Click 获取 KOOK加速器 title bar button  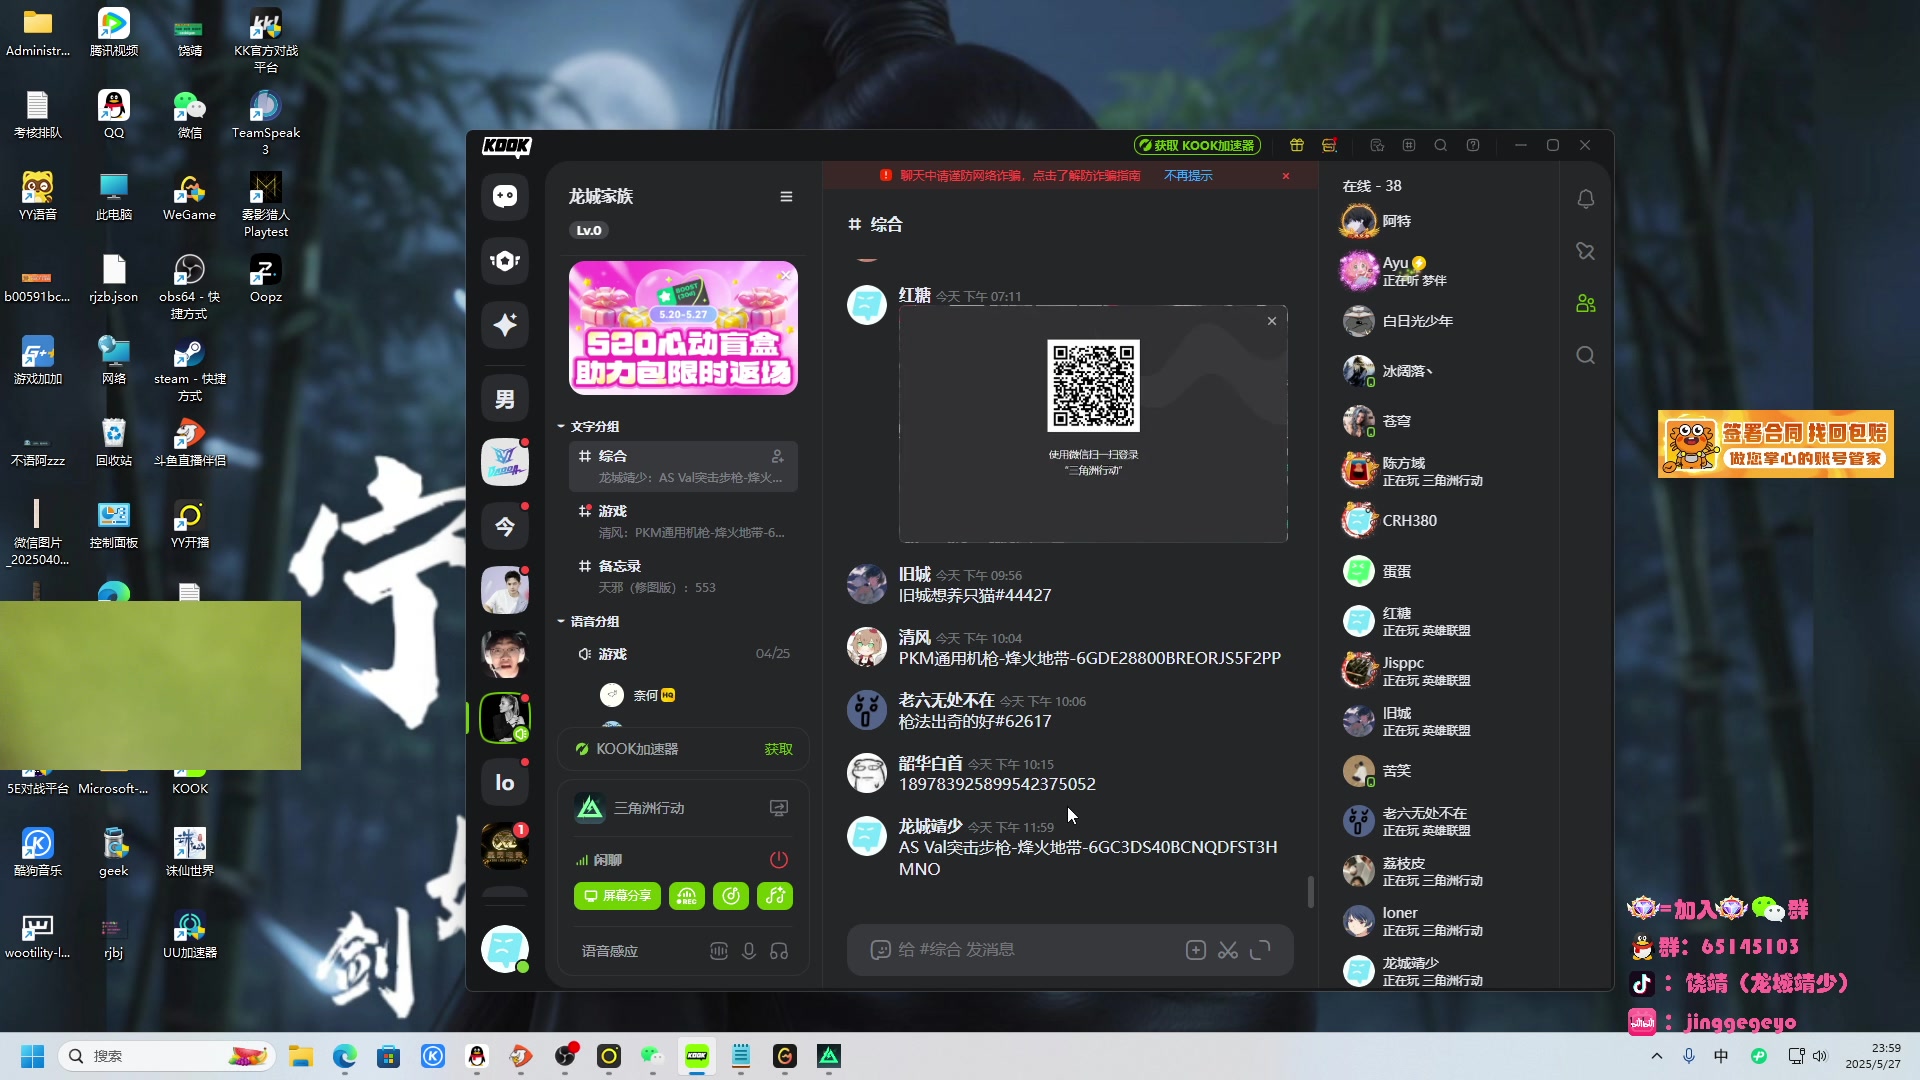(x=1197, y=145)
